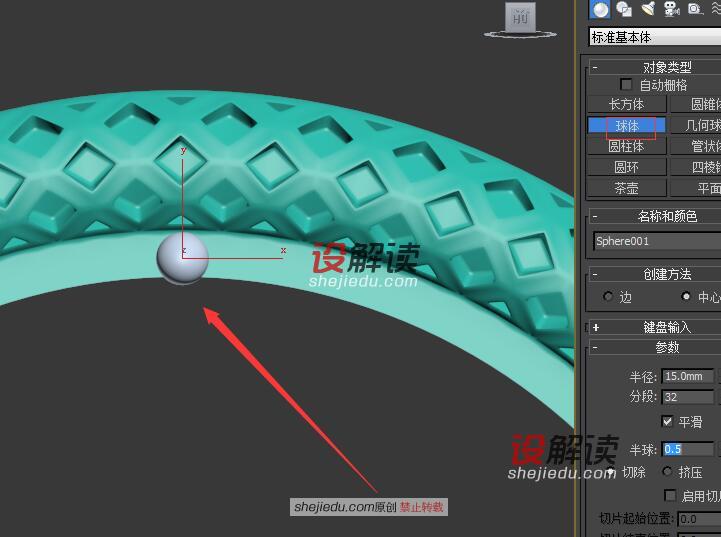Image resolution: width=721 pixels, height=537 pixels.
Task: Click the 茶壶 (Teapot) button
Action: 627,188
